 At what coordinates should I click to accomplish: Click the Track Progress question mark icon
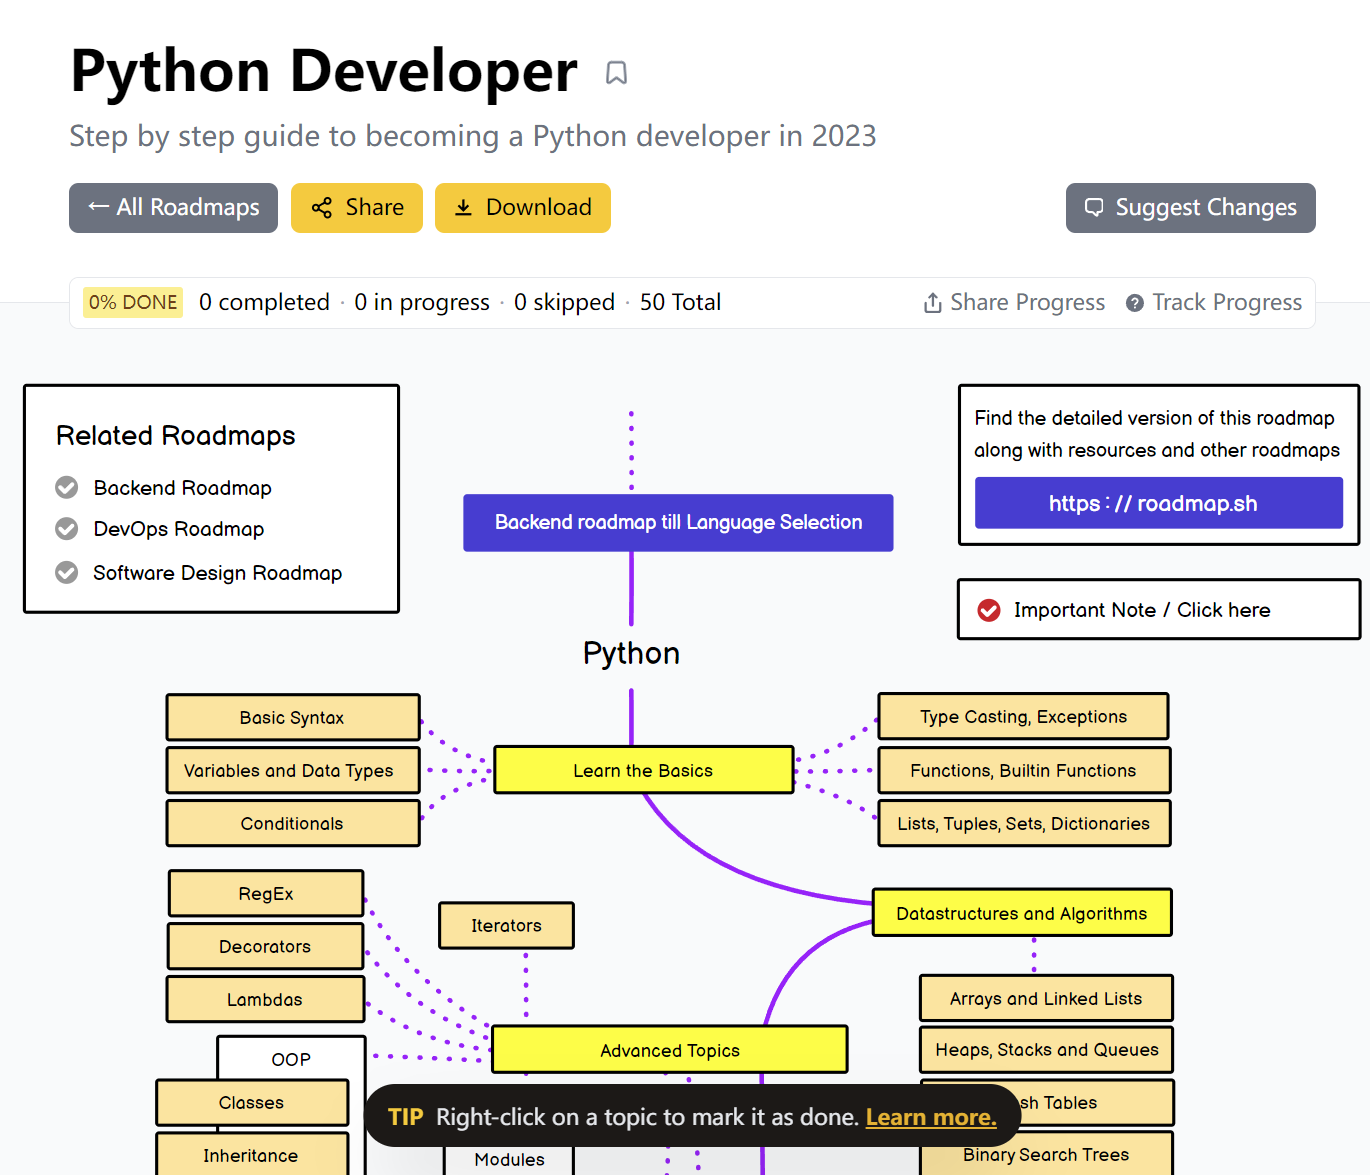(x=1134, y=303)
